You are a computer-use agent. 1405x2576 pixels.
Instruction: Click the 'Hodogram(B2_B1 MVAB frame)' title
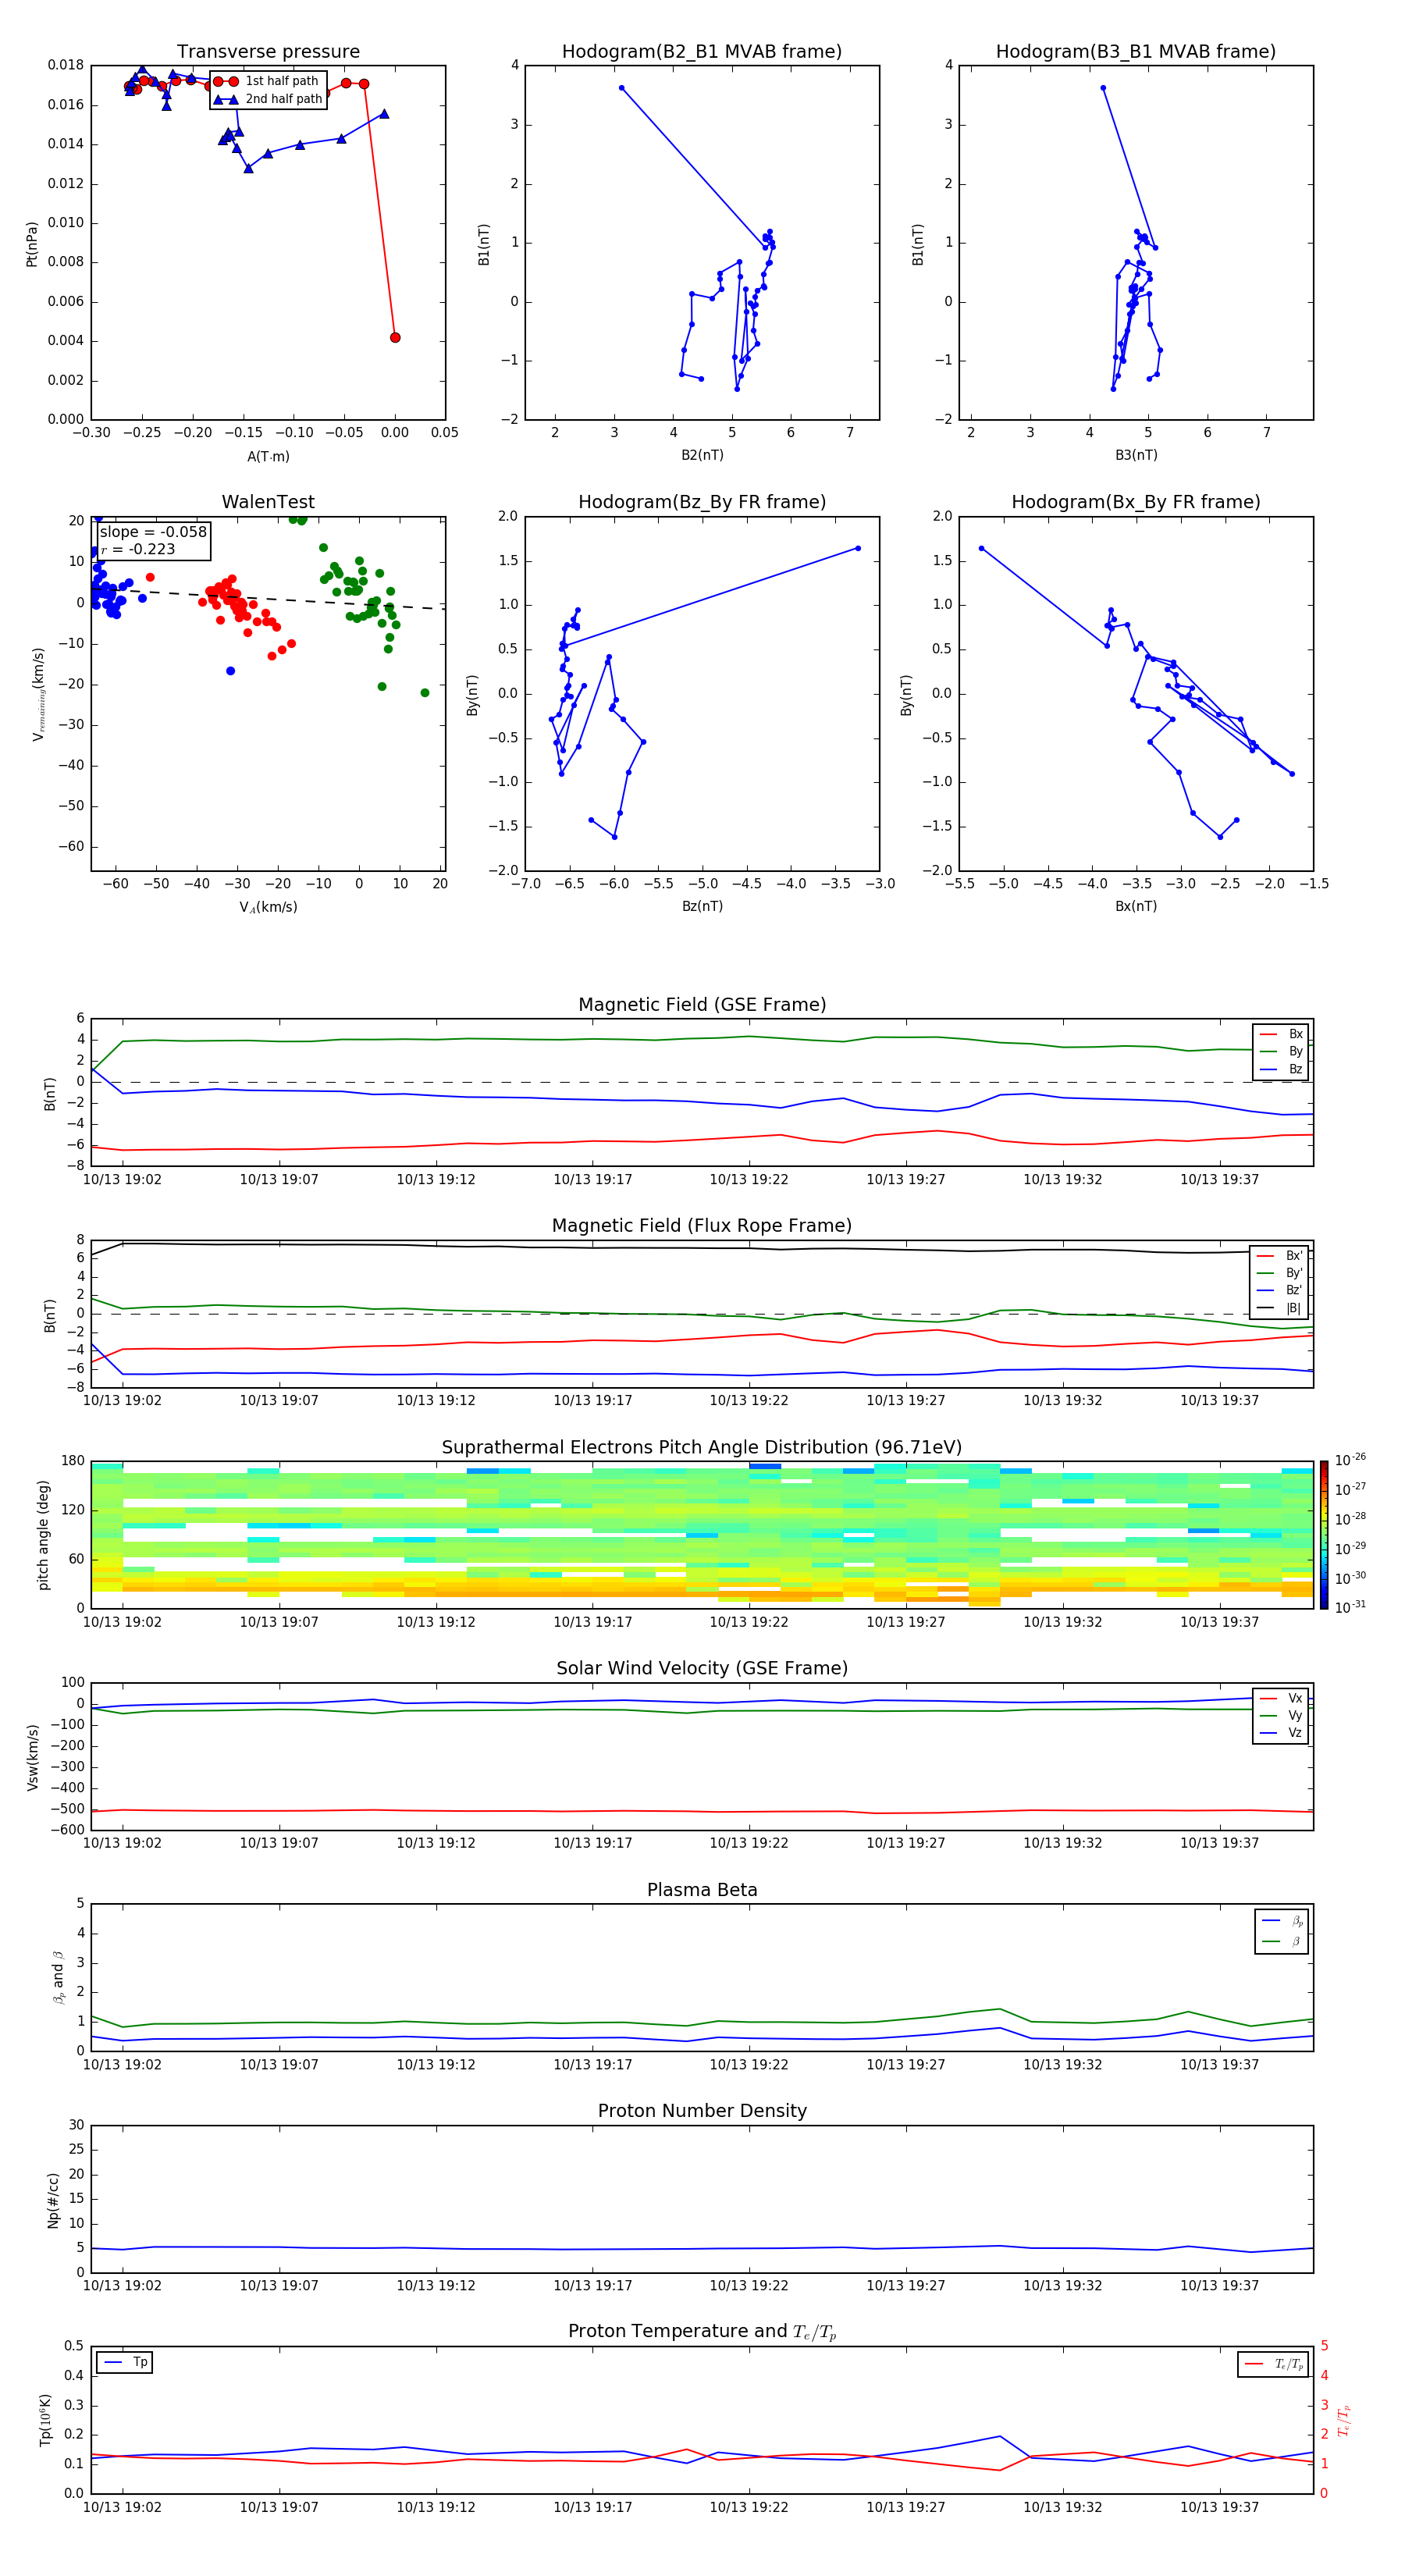(702, 52)
